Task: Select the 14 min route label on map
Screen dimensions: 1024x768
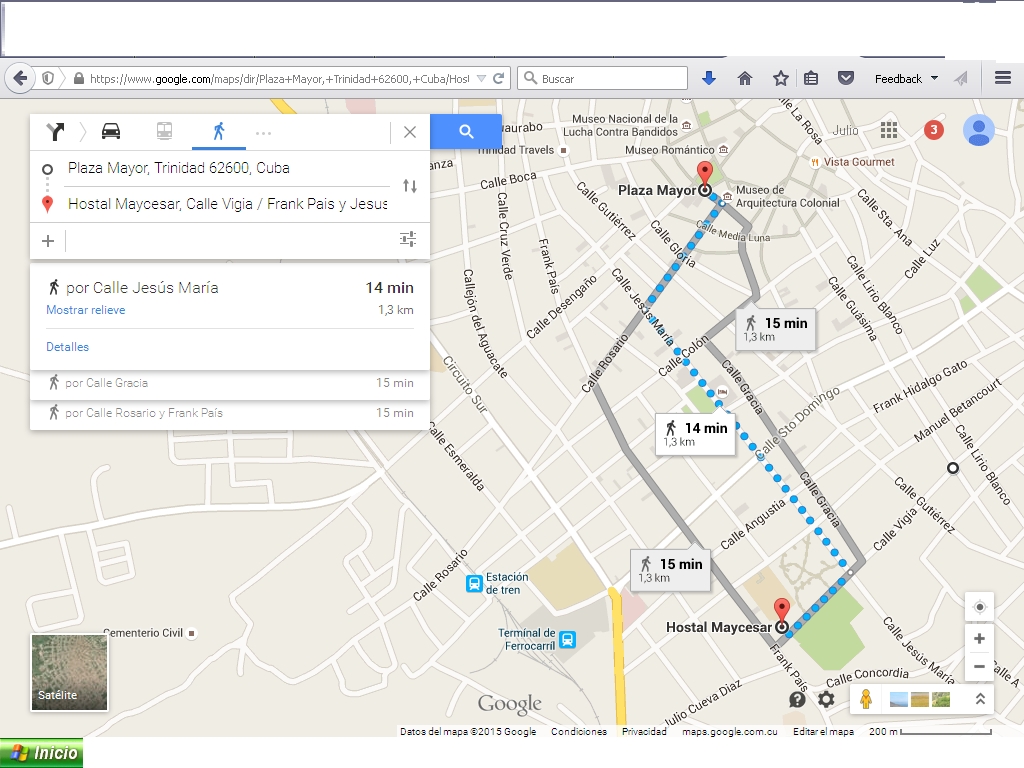Action: [696, 434]
